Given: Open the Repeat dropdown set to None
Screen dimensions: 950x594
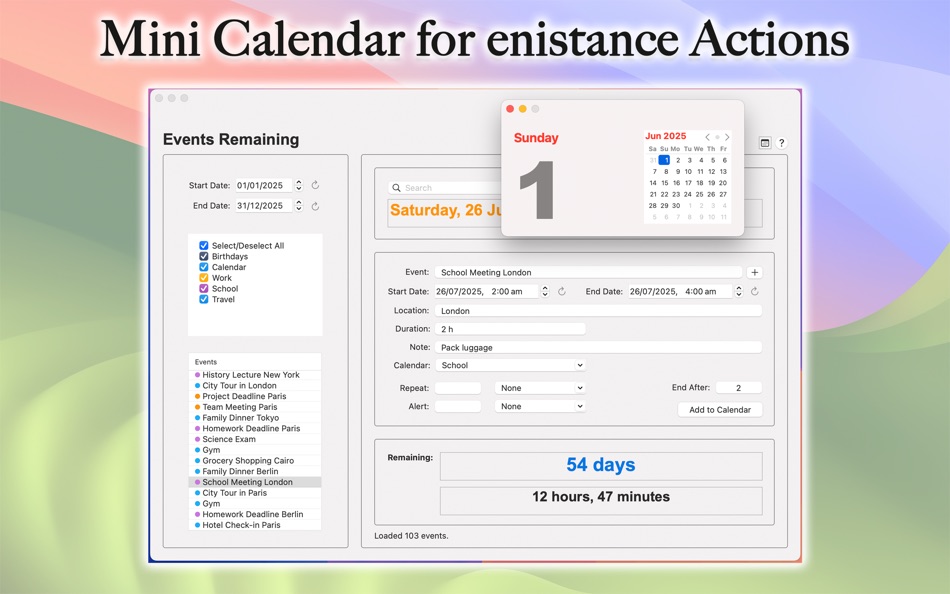Looking at the screenshot, I should [x=540, y=388].
